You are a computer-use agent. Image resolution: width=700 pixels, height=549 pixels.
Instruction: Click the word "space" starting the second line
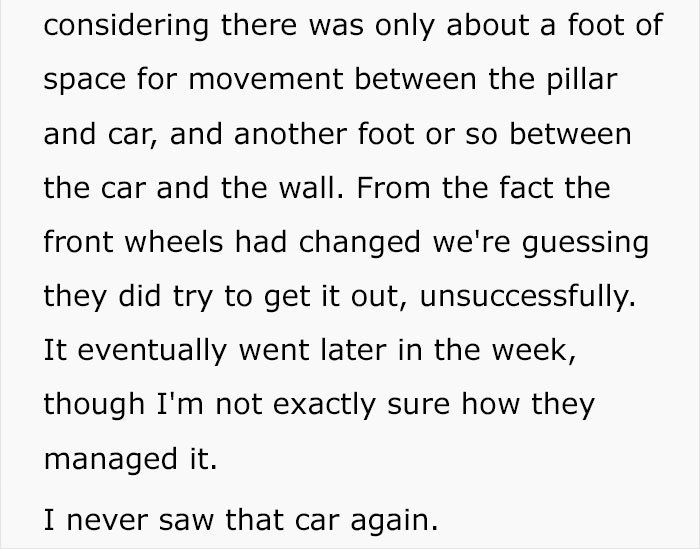coord(85,81)
